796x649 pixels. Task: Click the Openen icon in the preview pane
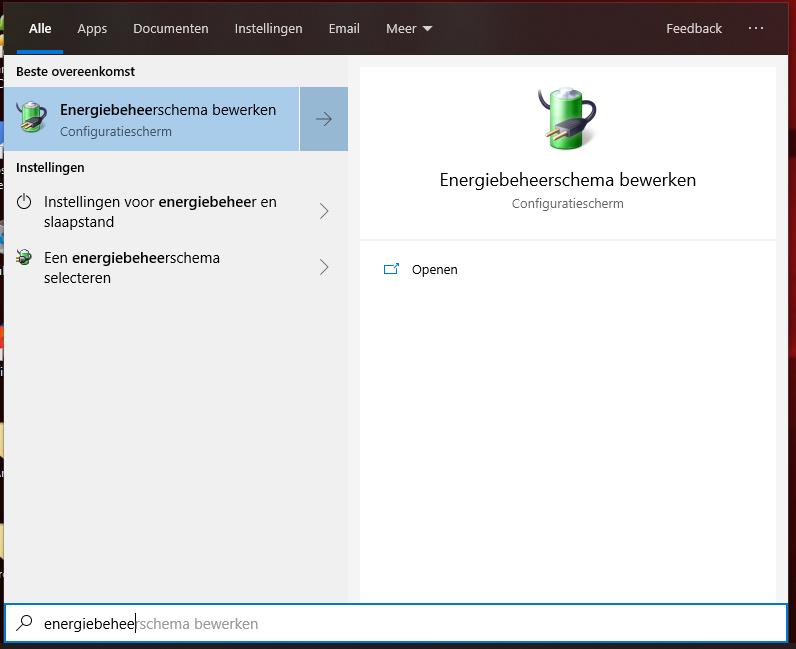coord(392,269)
